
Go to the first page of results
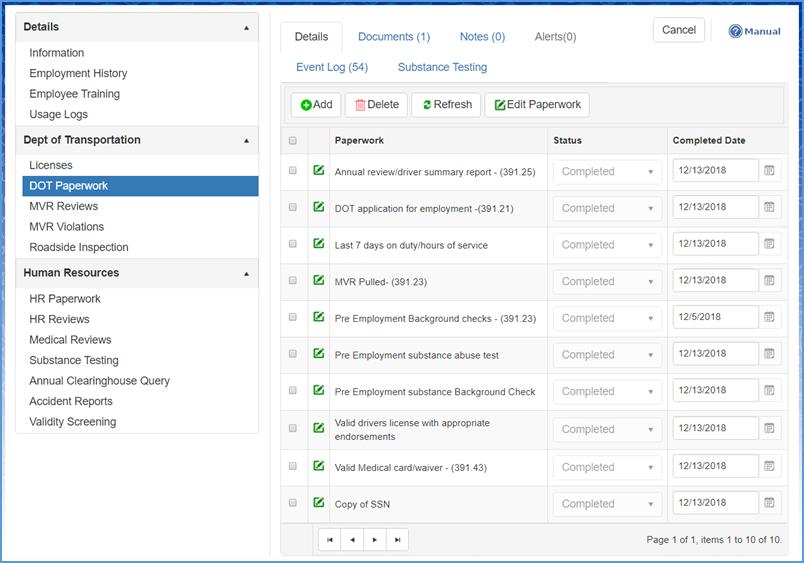(x=329, y=540)
